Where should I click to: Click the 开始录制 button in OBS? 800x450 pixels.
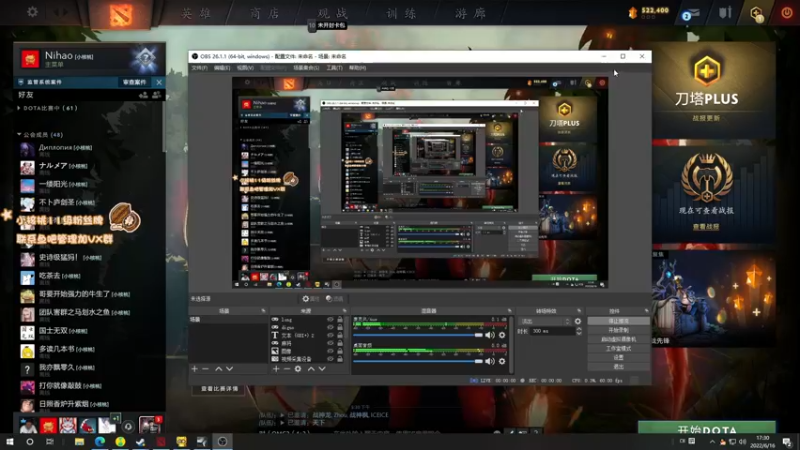[618, 331]
